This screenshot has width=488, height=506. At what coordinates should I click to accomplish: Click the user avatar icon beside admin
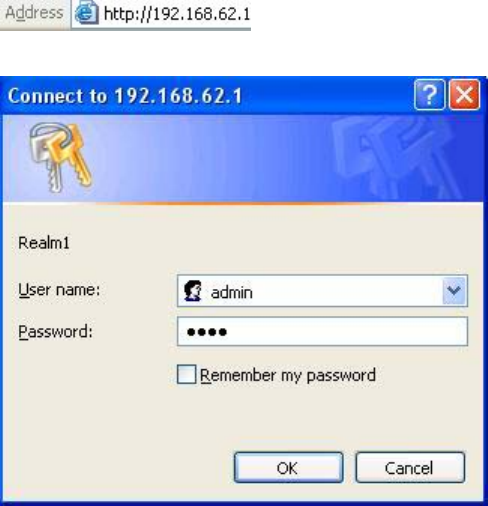click(193, 291)
